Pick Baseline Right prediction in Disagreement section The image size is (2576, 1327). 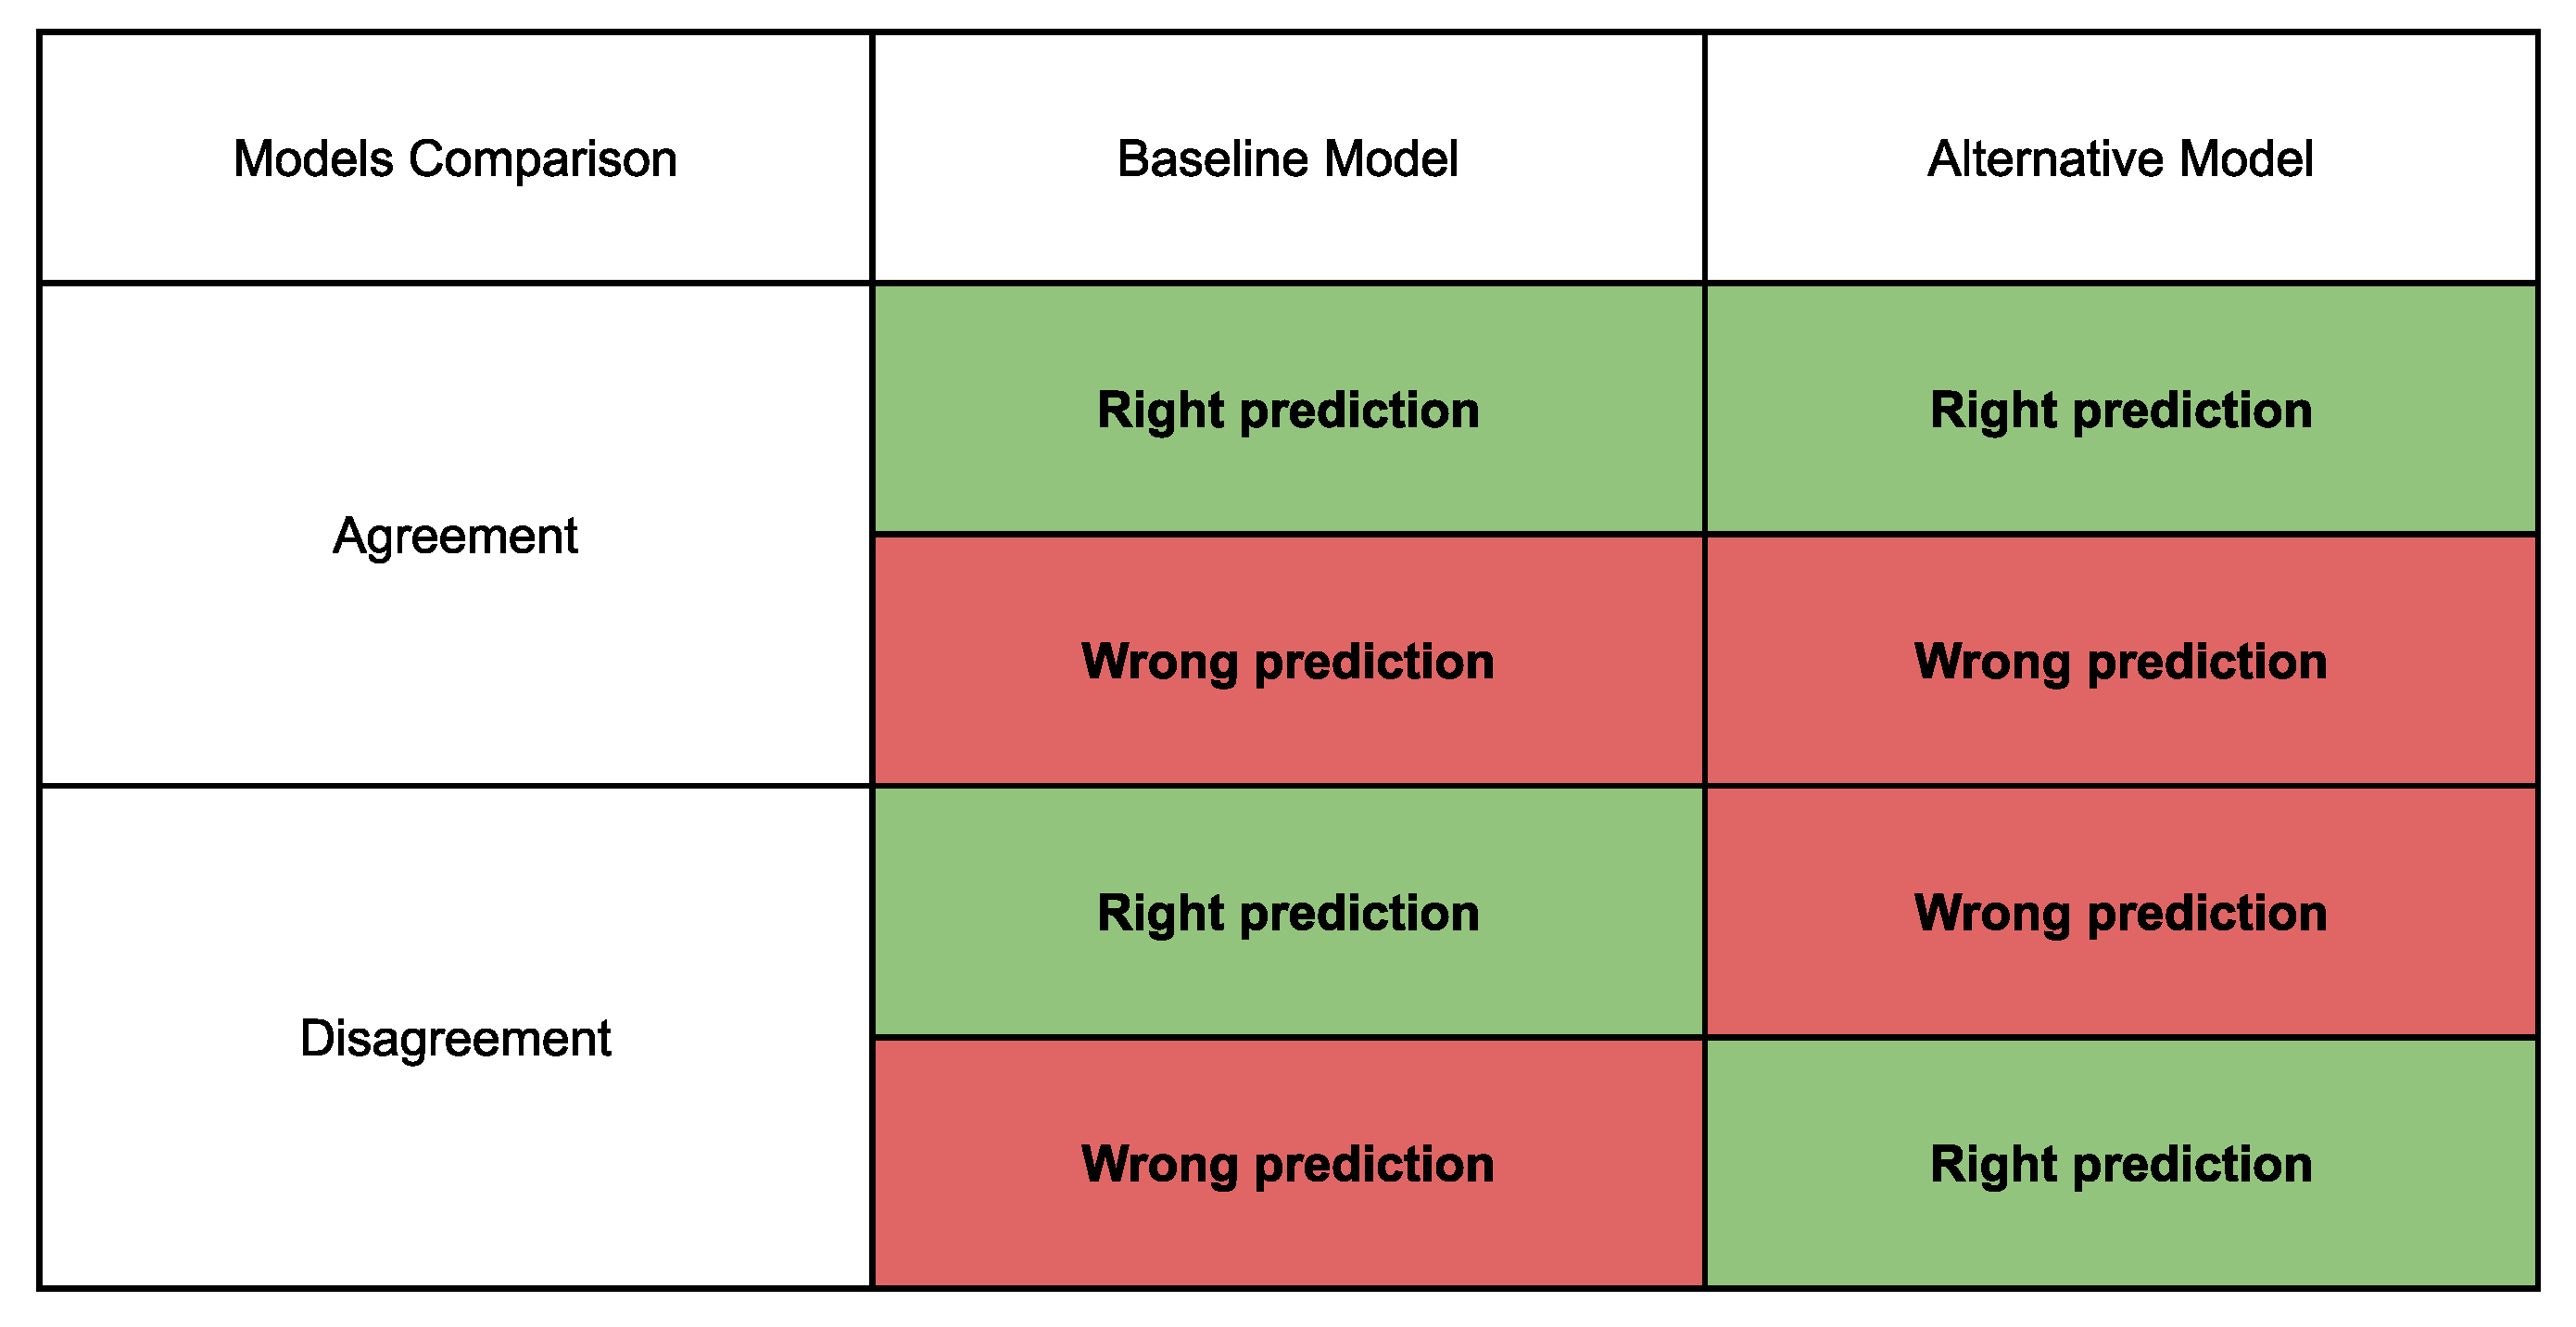[1287, 912]
